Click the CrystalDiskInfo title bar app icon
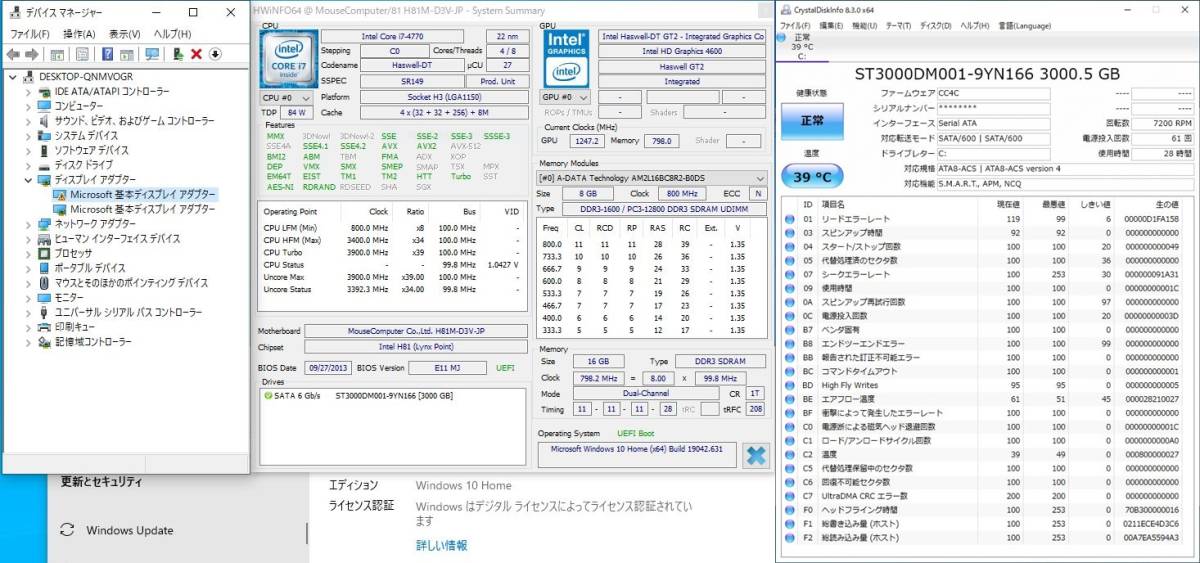The image size is (1200, 563). [786, 8]
